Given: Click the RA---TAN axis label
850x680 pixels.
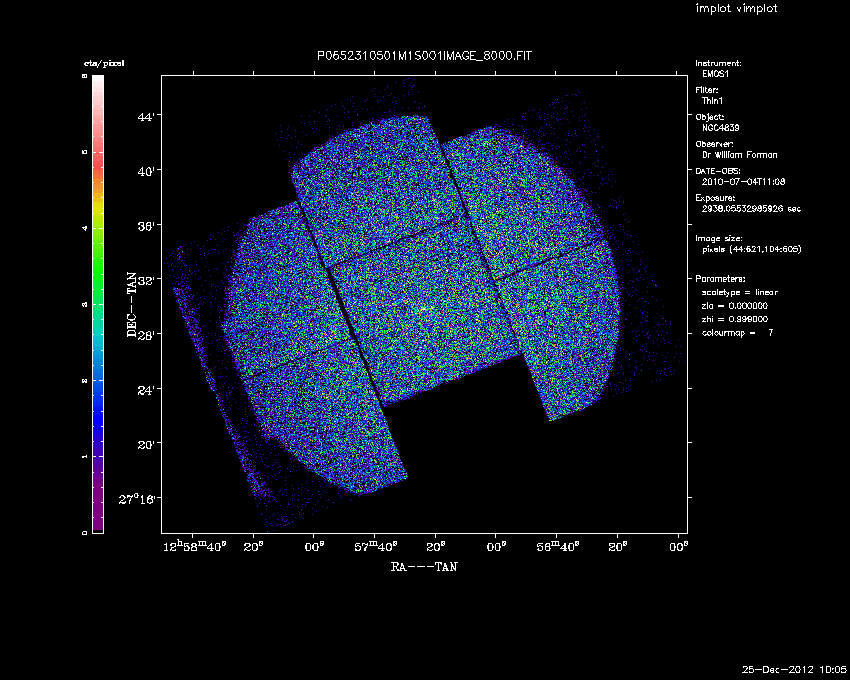Looking at the screenshot, I should [x=424, y=567].
